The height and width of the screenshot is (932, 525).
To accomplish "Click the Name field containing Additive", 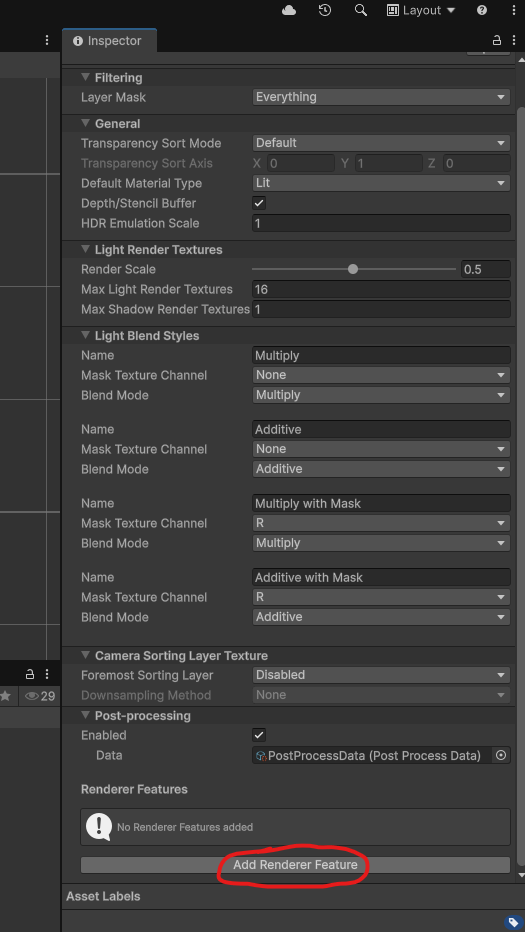I will pyautogui.click(x=381, y=429).
